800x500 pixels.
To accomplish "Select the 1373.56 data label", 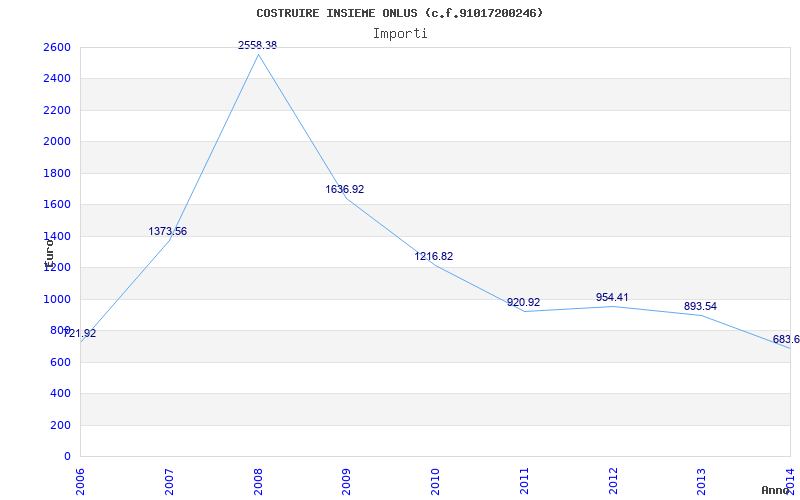I will [x=168, y=231].
